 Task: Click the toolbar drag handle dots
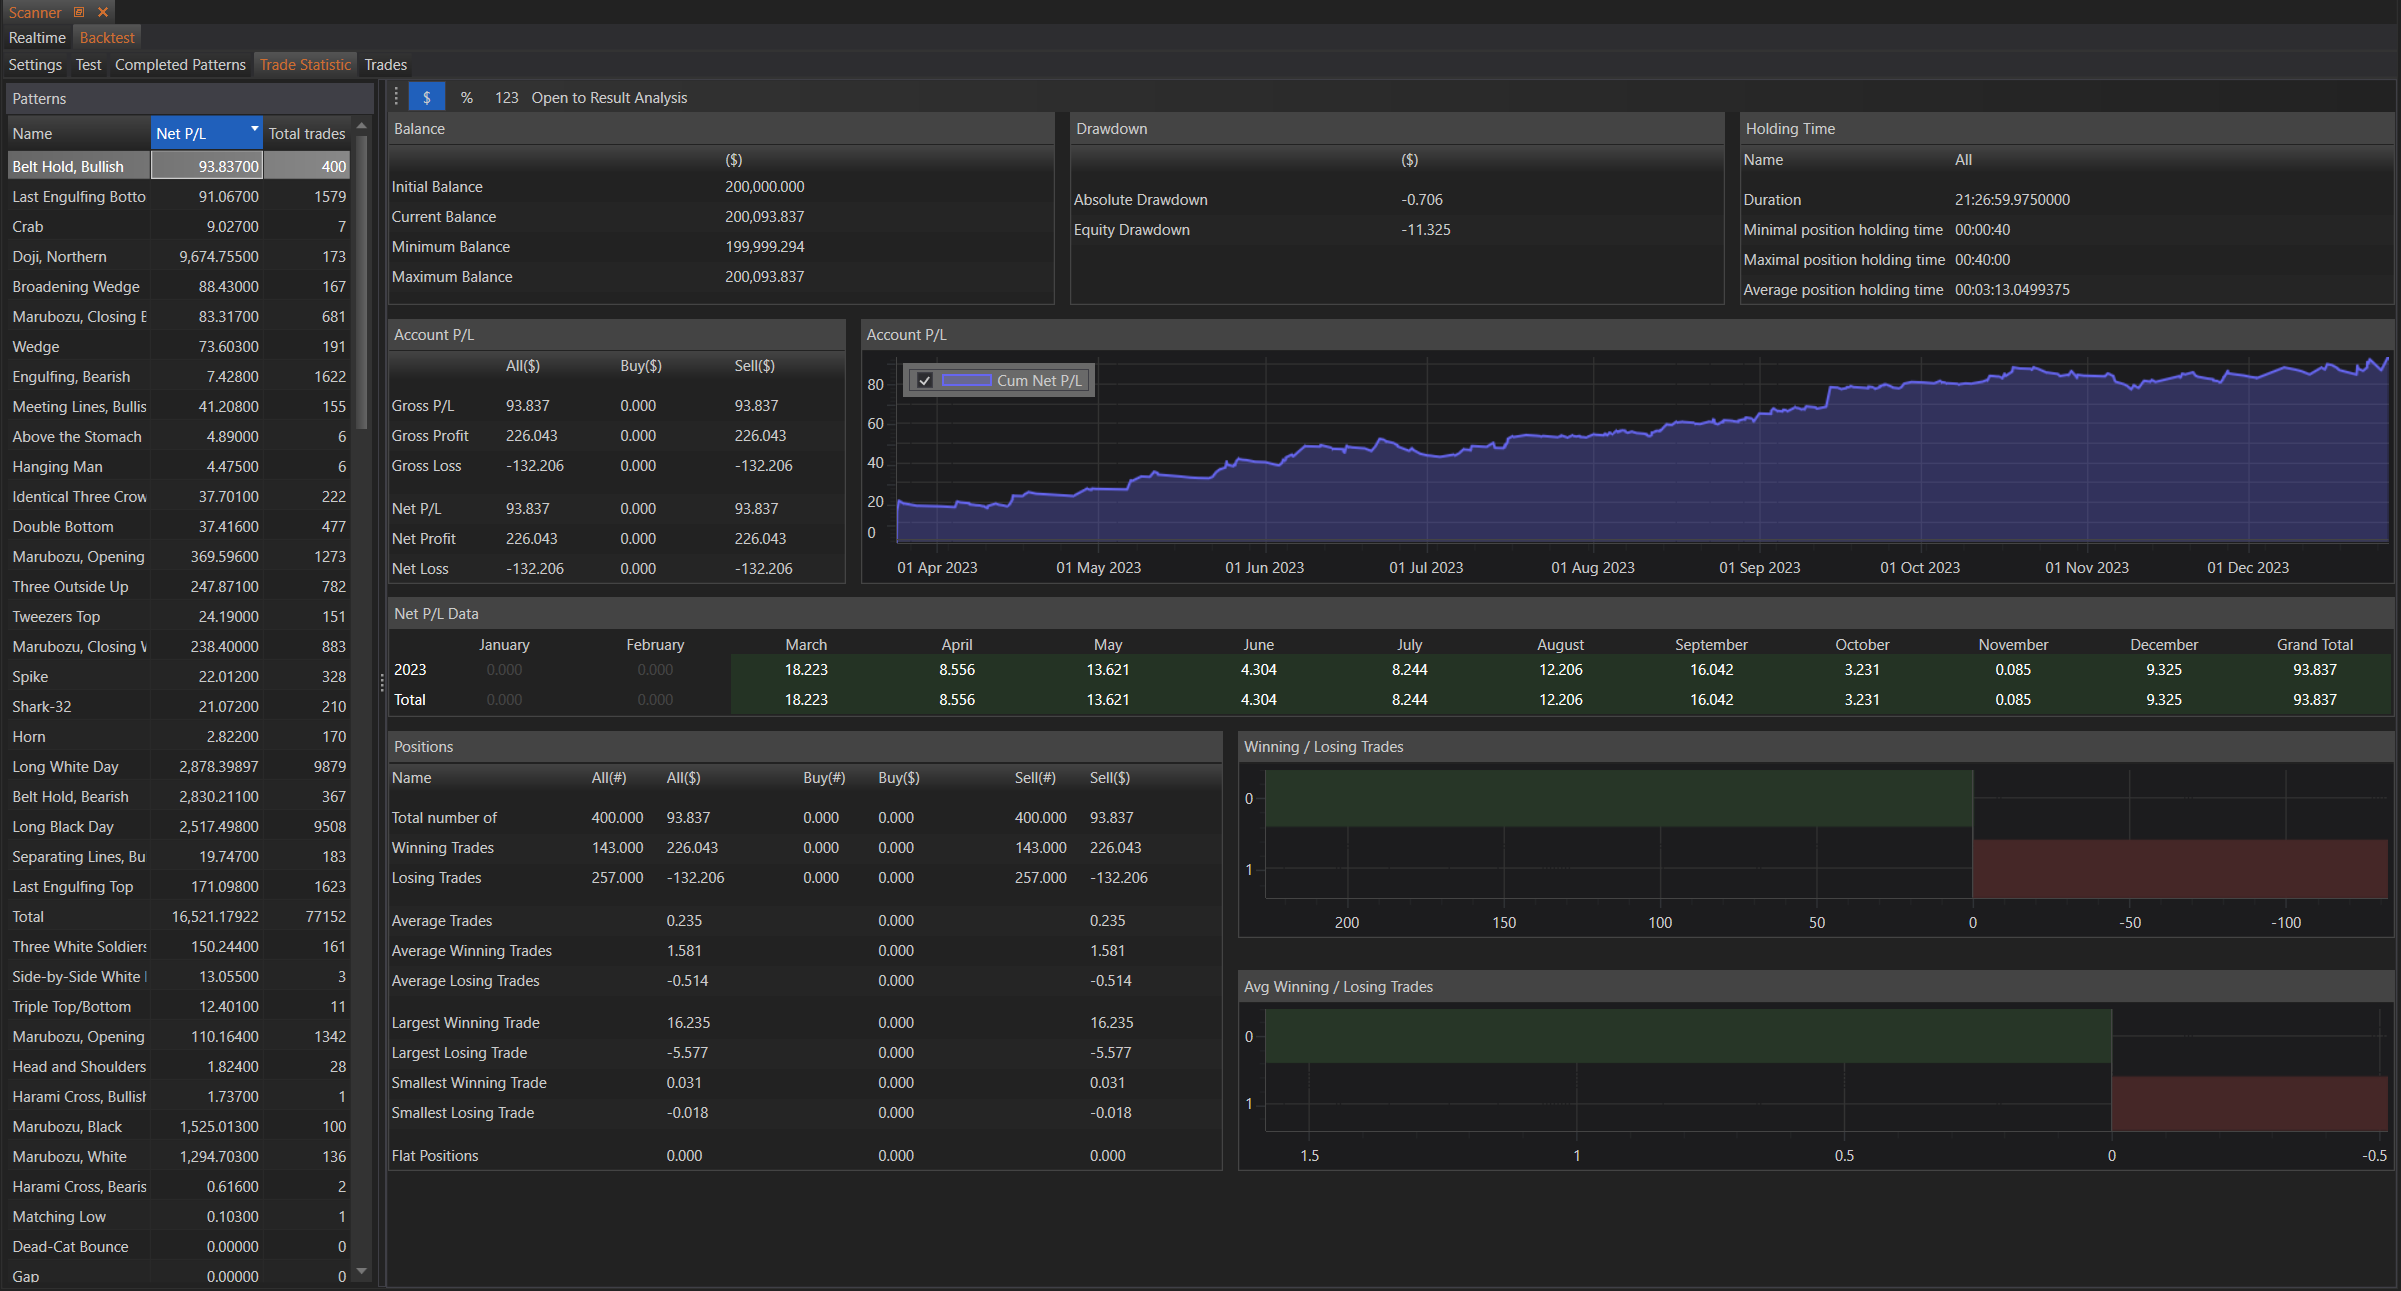pyautogui.click(x=396, y=97)
